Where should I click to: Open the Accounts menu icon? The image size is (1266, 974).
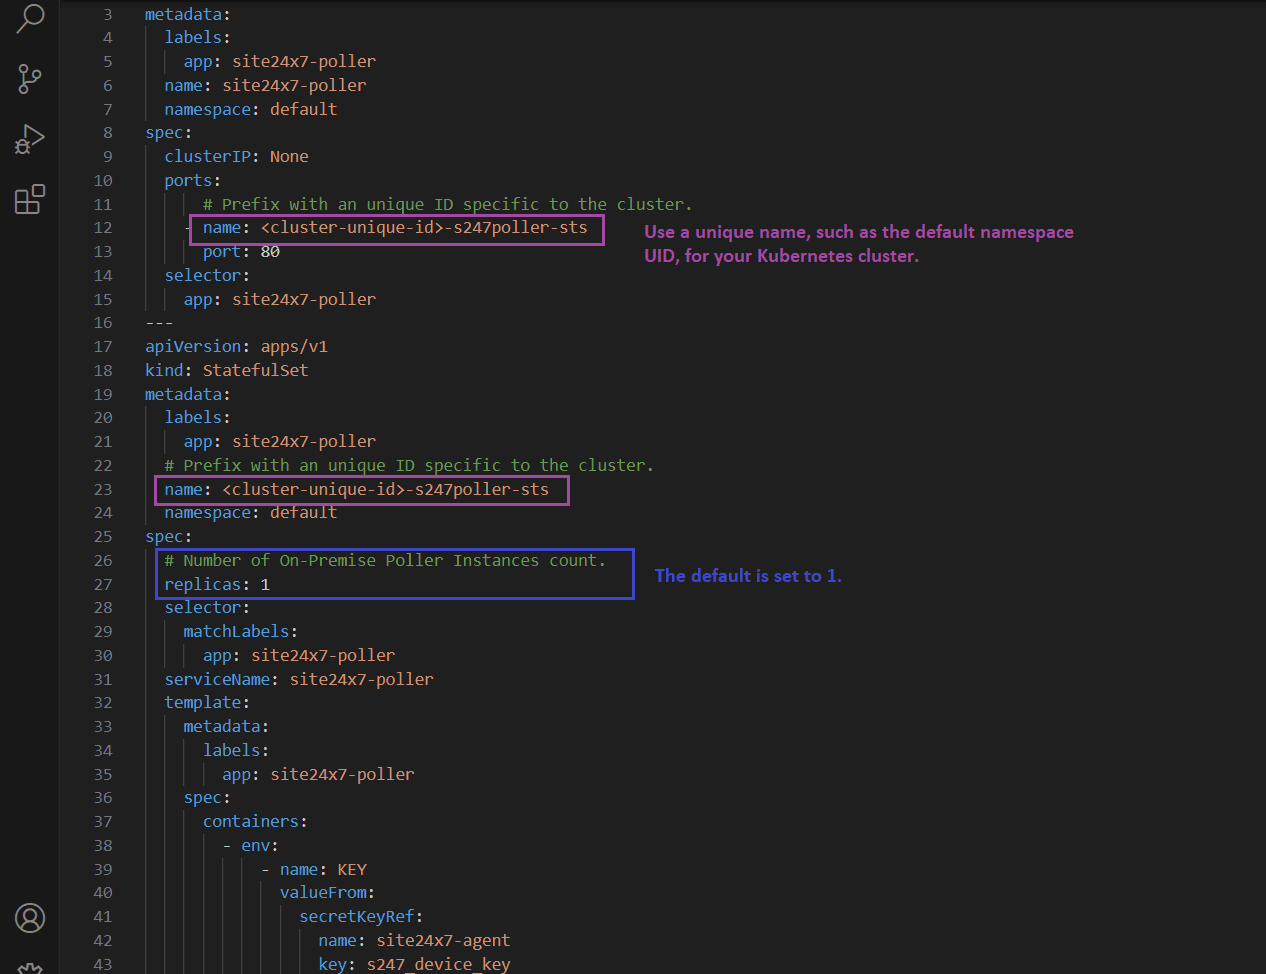pyautogui.click(x=30, y=917)
